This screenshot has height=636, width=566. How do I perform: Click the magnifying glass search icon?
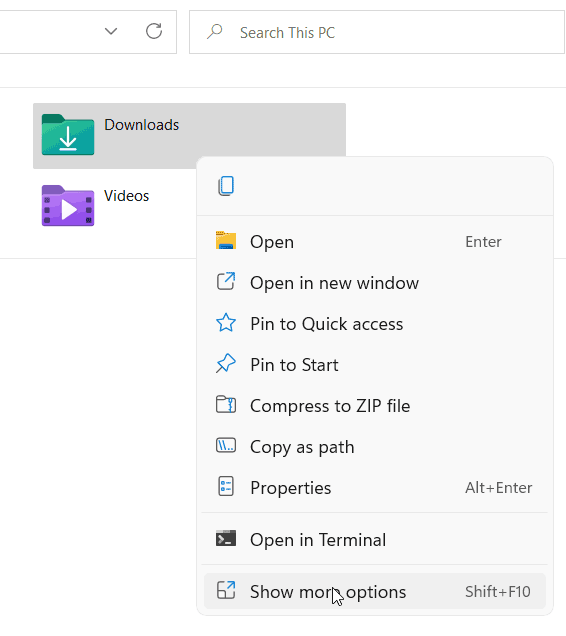(215, 32)
